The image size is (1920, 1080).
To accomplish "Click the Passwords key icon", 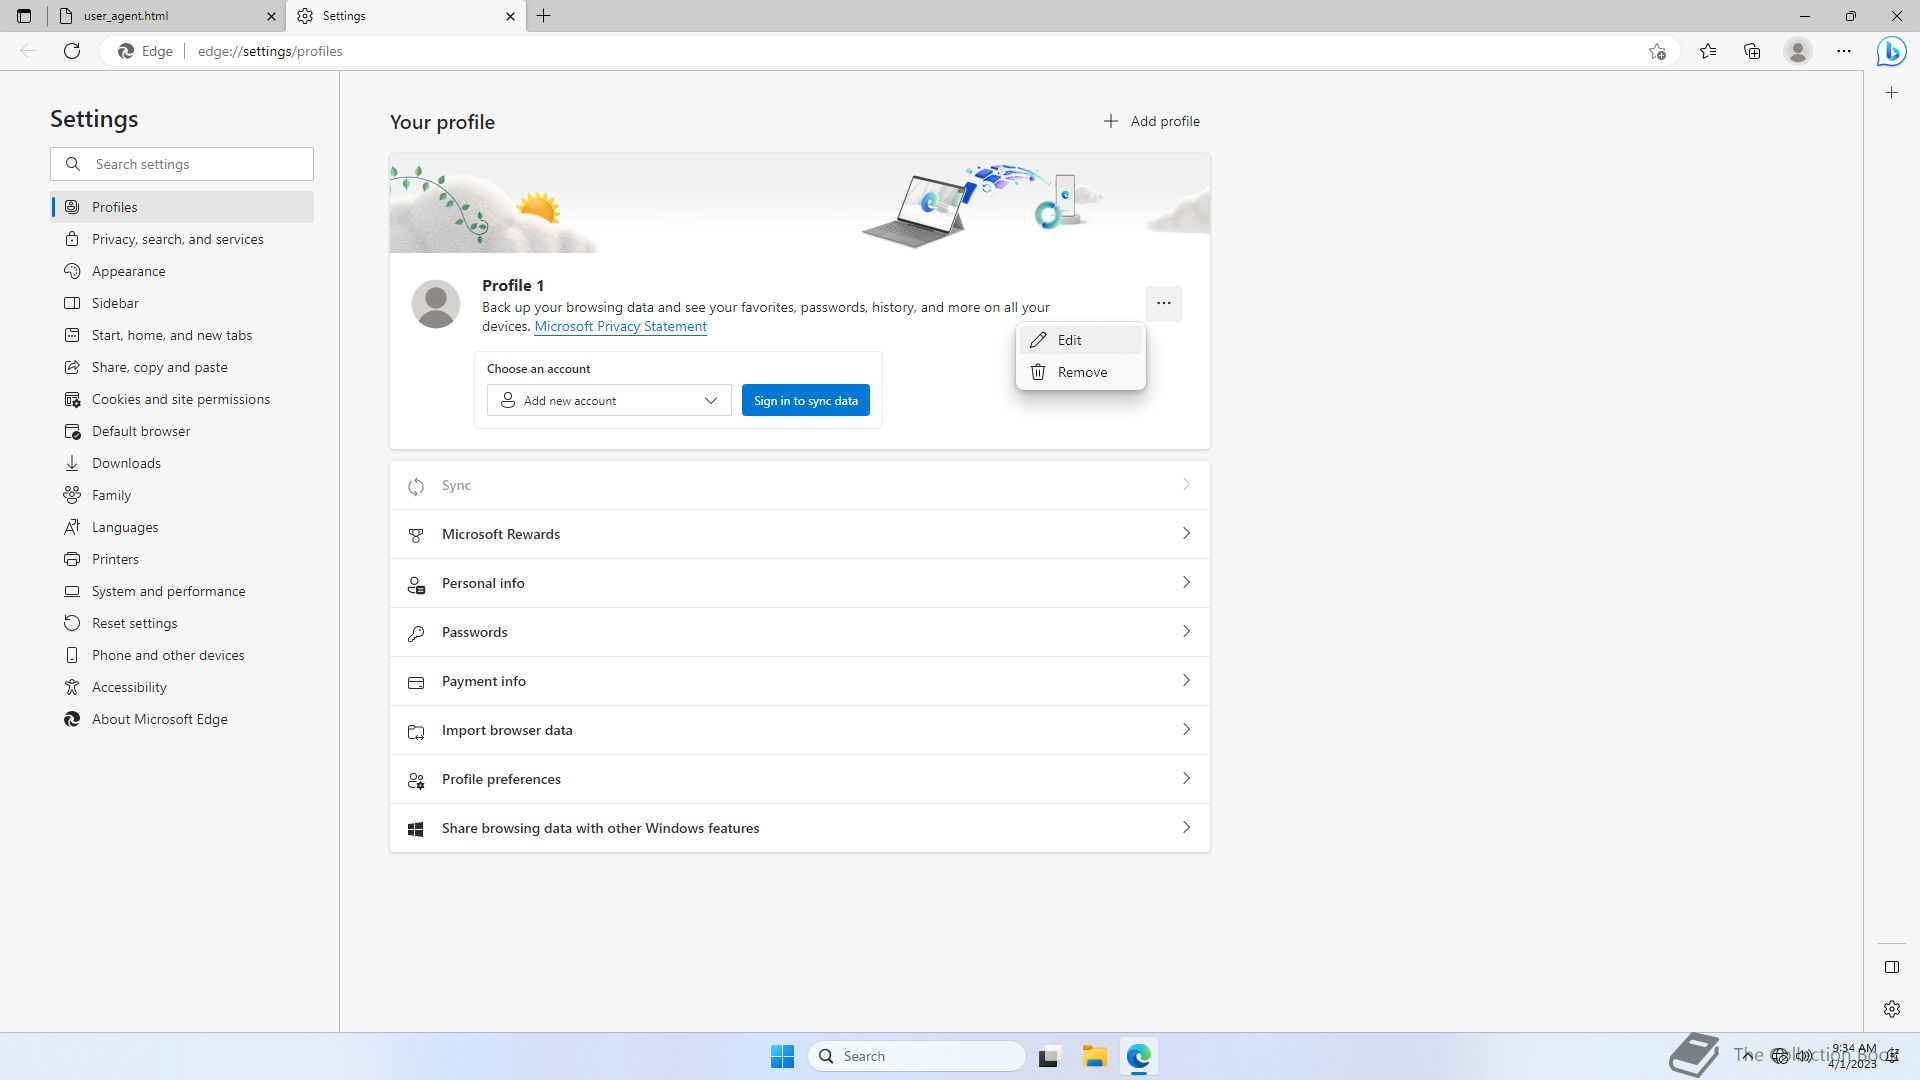I will click(416, 633).
